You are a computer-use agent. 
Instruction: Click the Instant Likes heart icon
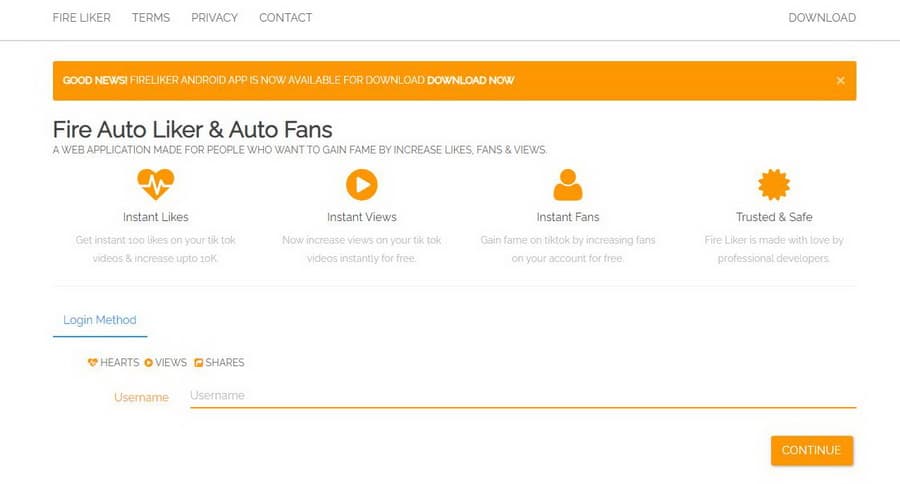(156, 184)
